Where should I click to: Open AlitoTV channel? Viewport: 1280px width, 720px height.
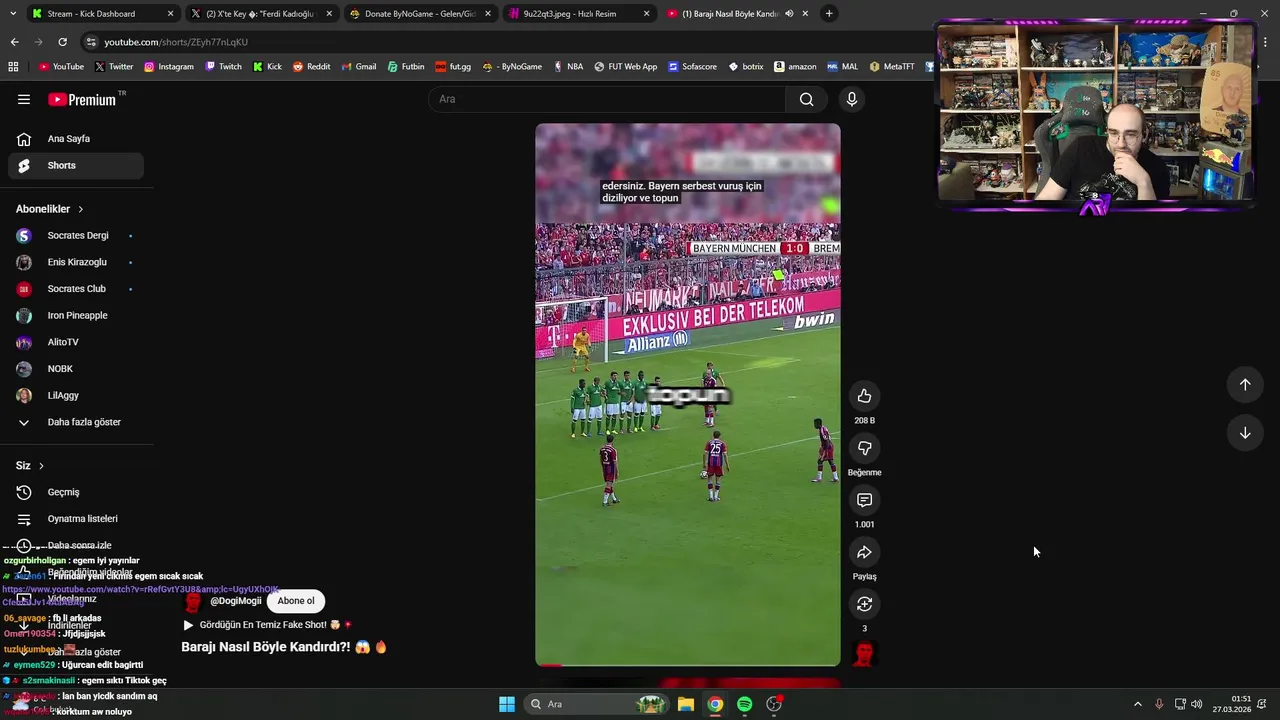[76, 342]
